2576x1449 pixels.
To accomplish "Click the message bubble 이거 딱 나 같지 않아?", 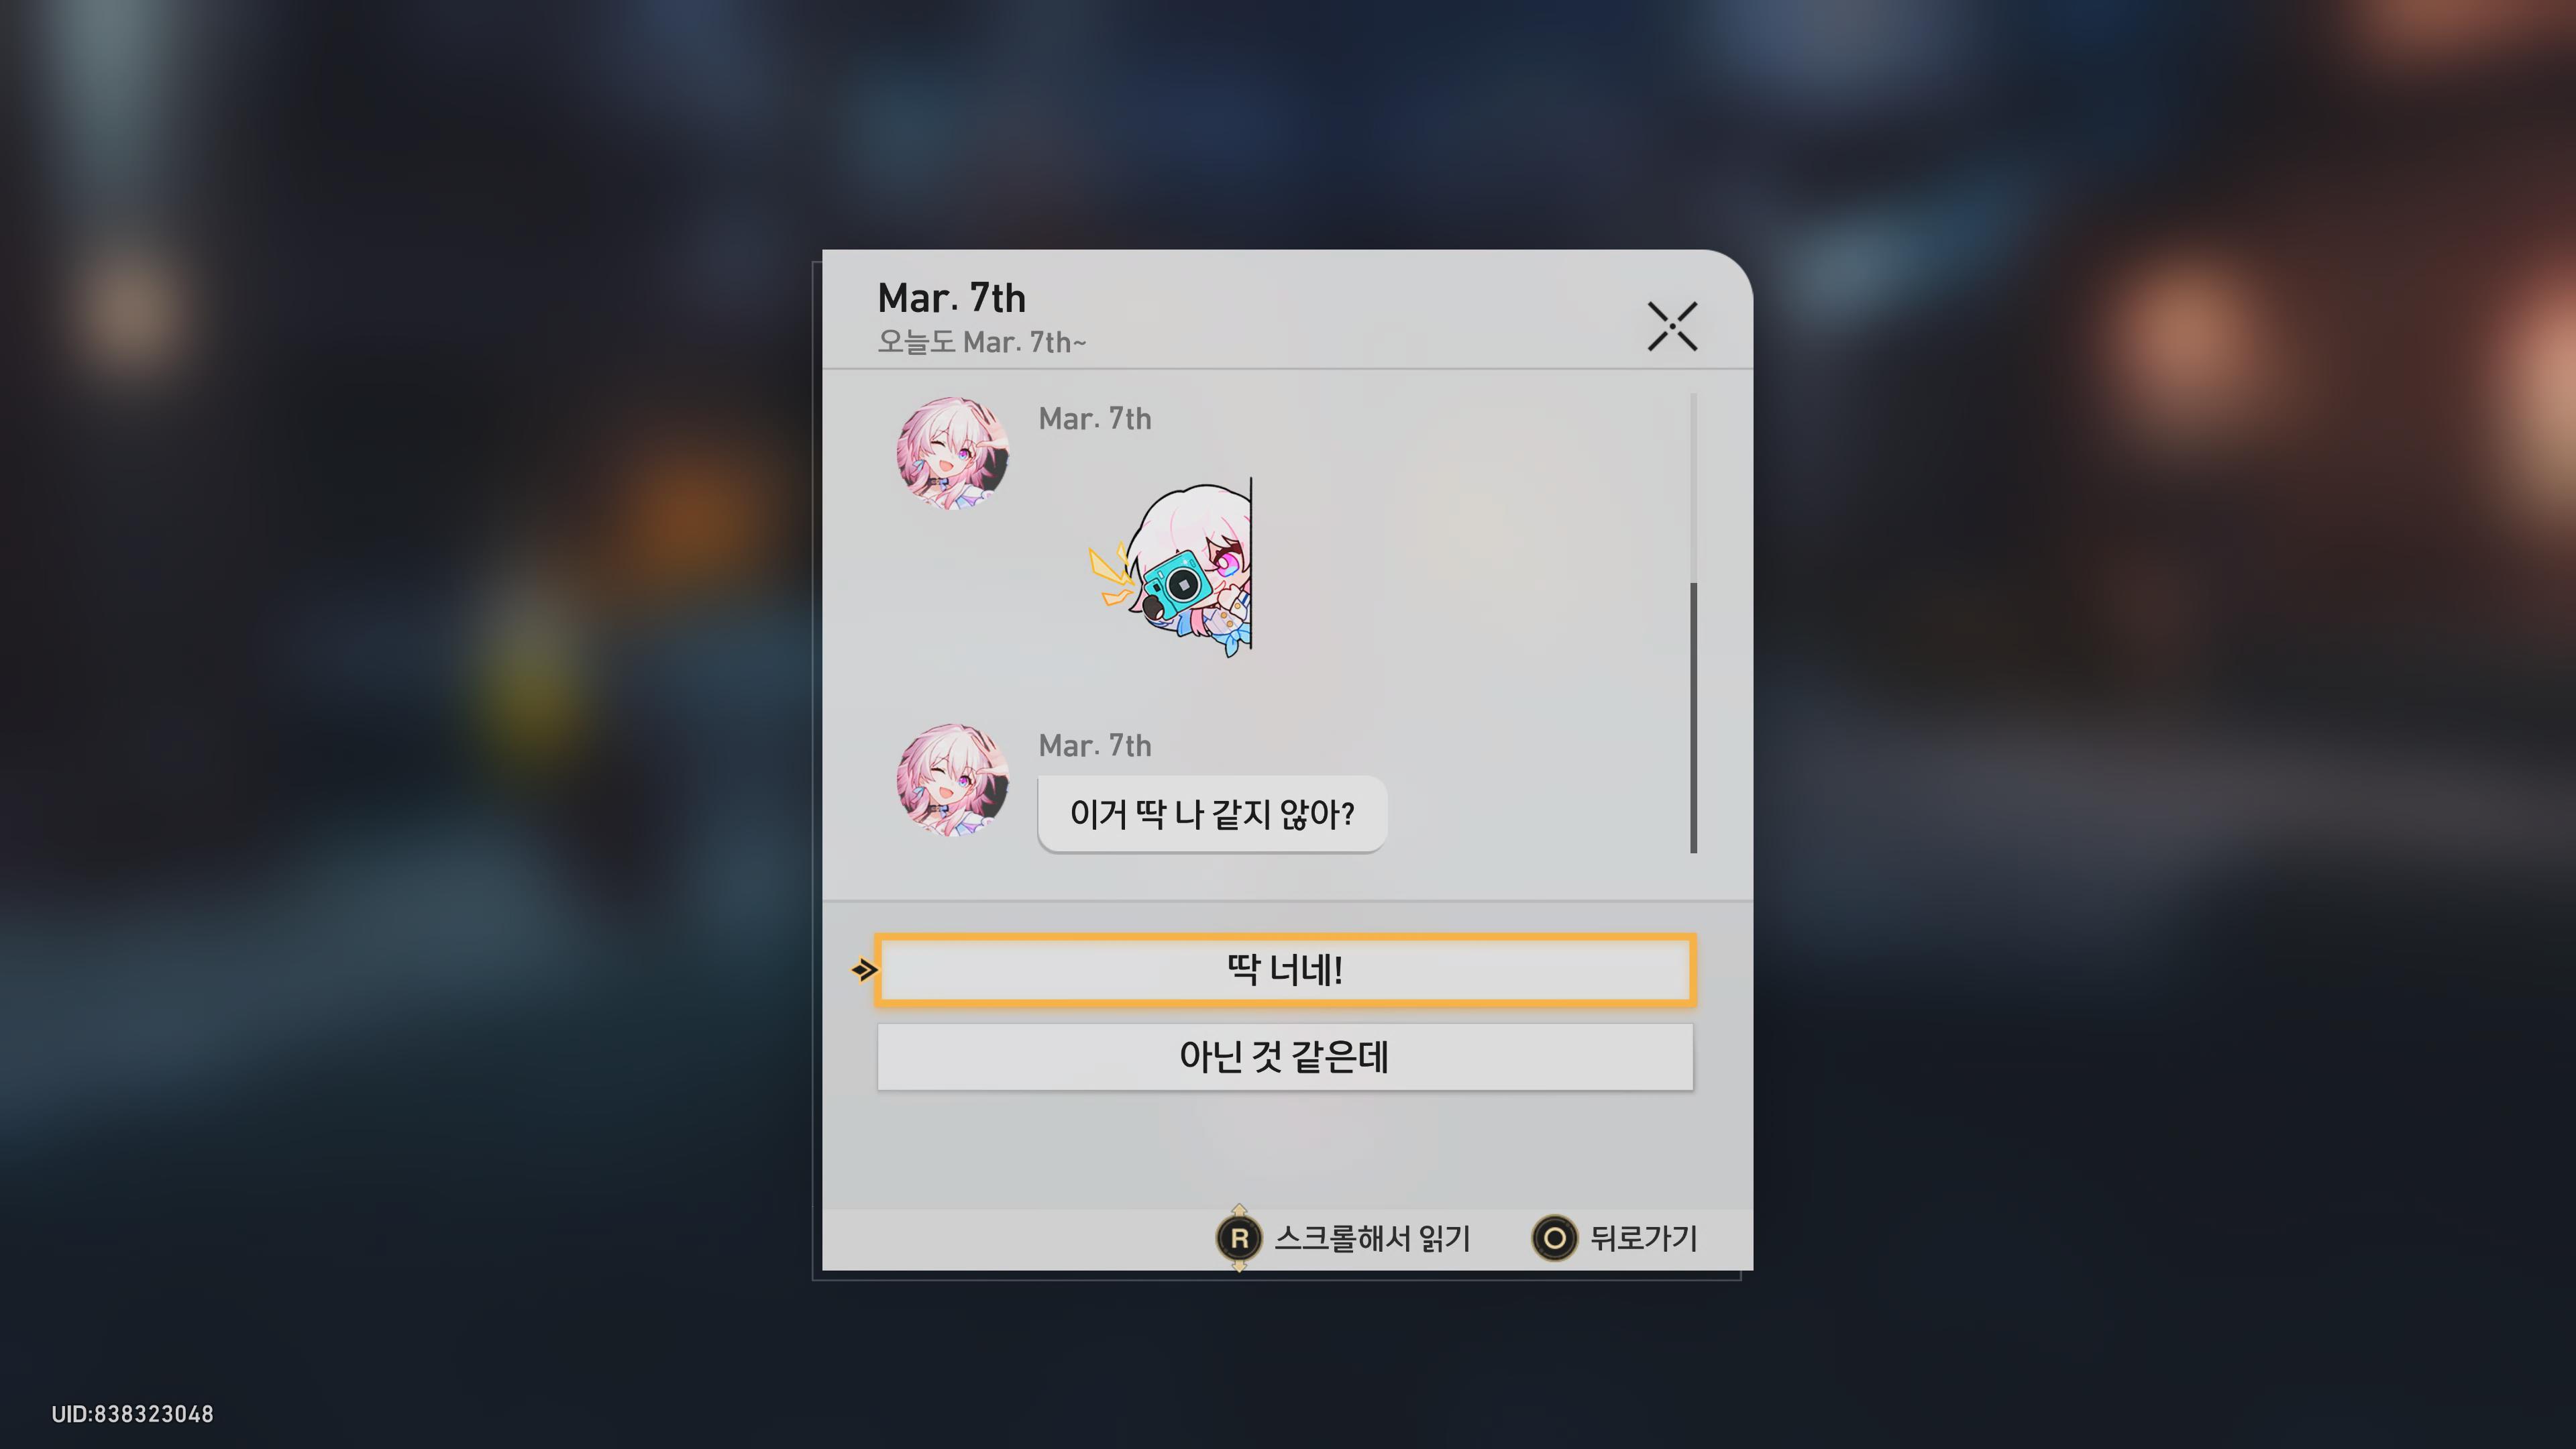I will [1212, 814].
